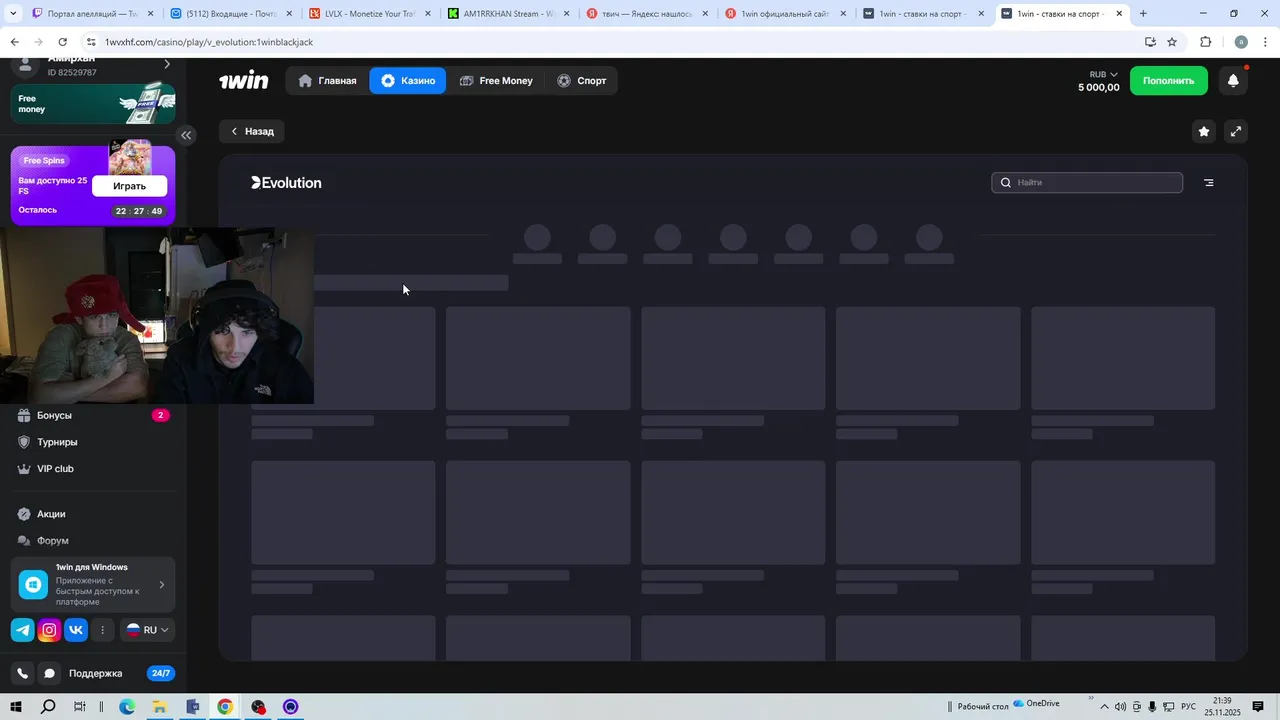The image size is (1280, 720).
Task: Add game to favorites with star icon
Action: (1204, 131)
